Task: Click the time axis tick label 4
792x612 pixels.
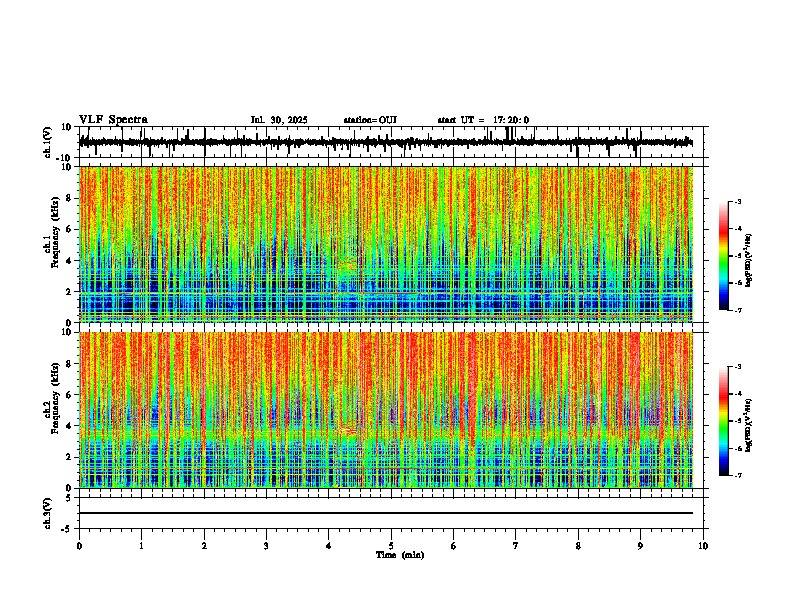Action: [x=329, y=546]
